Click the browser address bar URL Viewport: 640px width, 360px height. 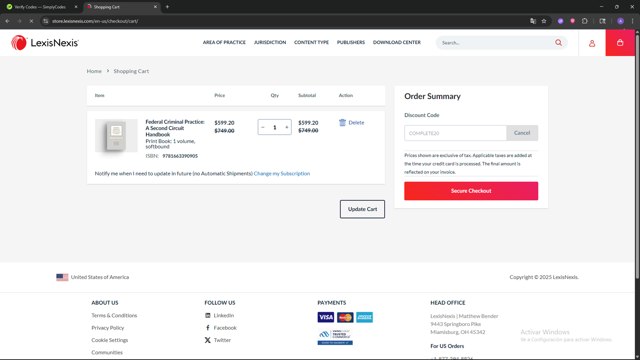click(x=95, y=21)
